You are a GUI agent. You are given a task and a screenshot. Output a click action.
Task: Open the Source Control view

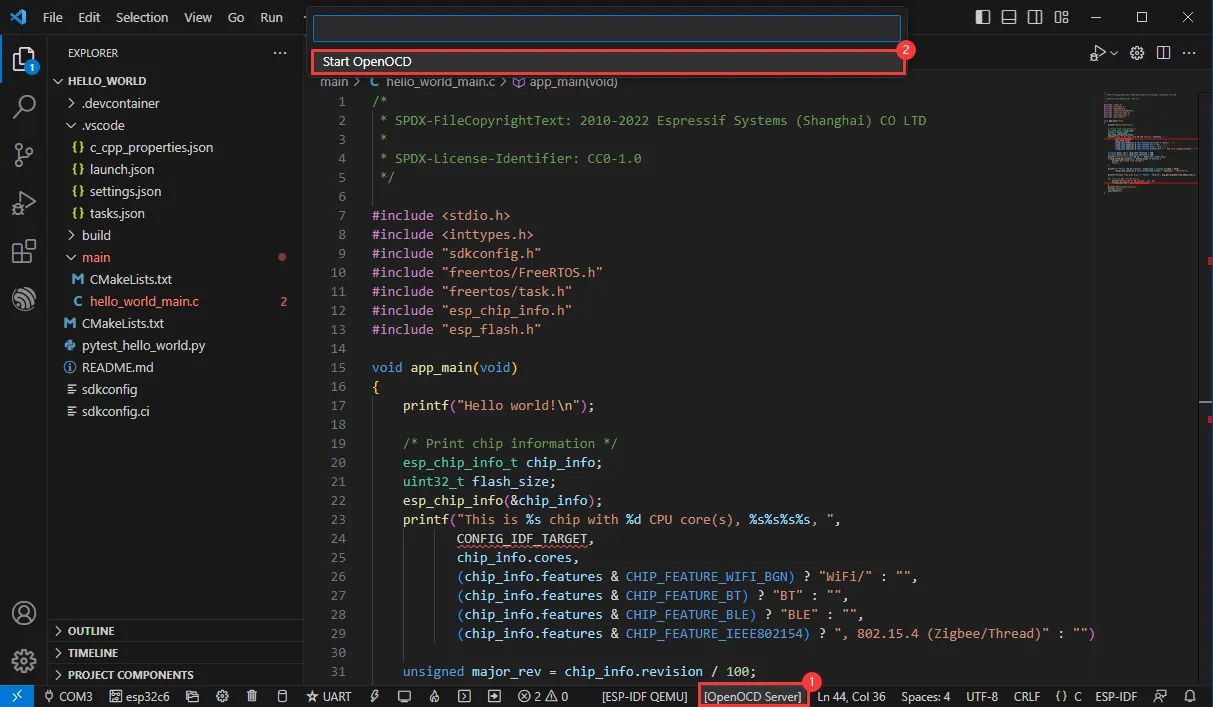pos(24,155)
